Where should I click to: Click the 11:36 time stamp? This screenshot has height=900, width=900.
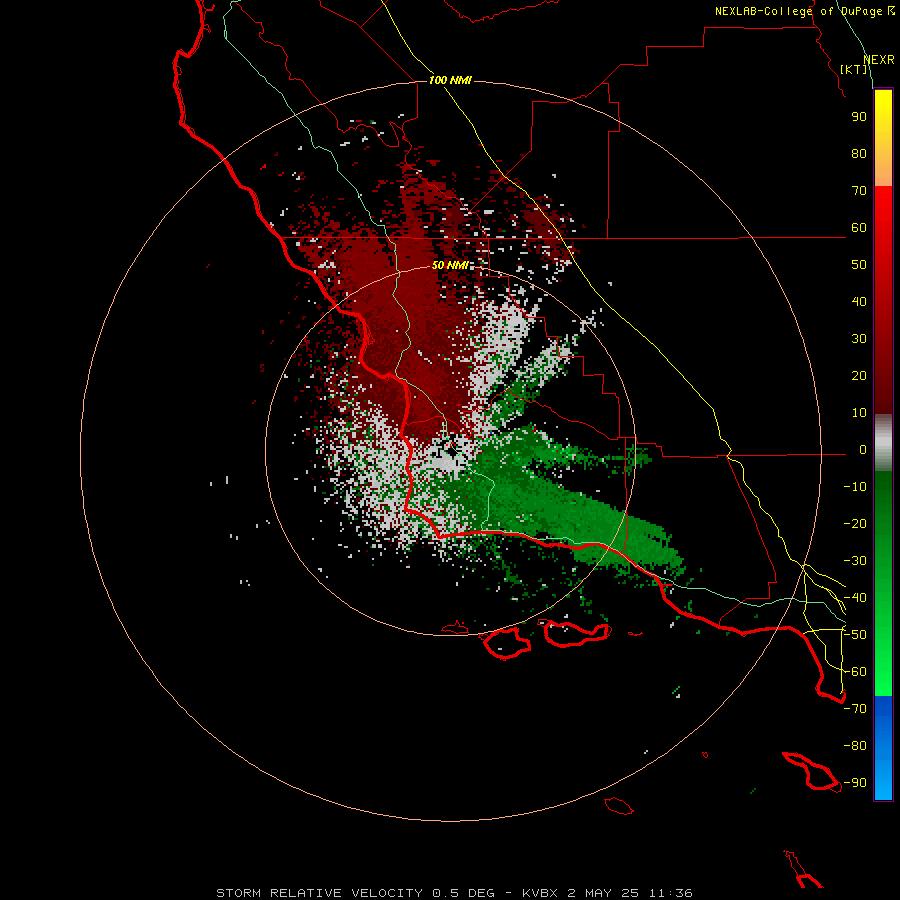pyautogui.click(x=670, y=893)
